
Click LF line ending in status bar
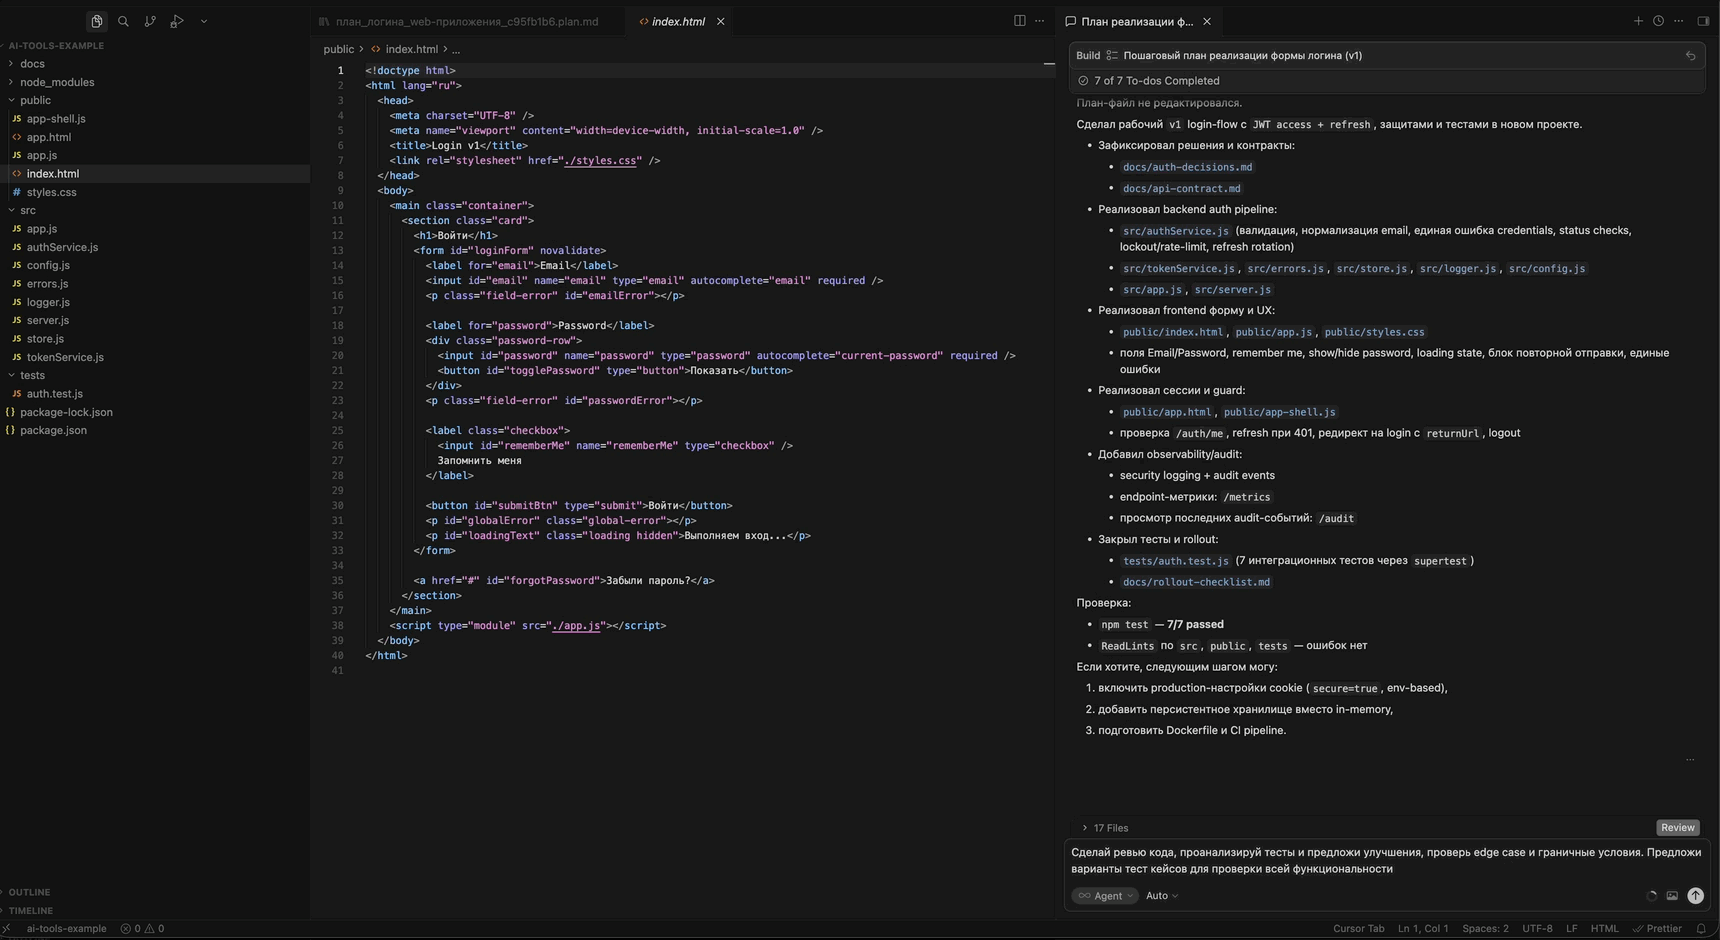point(1571,929)
